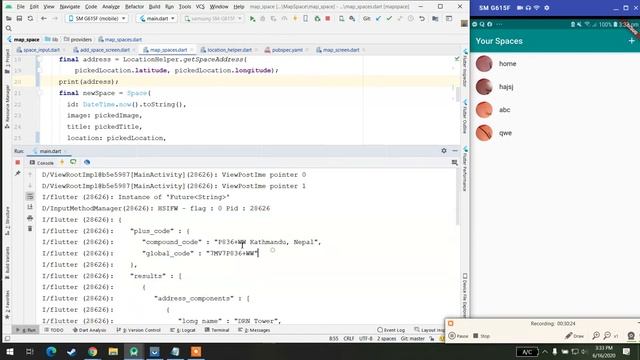Click the Flutter hot reload lightning icon
The width and height of the screenshot is (640, 360).
point(295,19)
